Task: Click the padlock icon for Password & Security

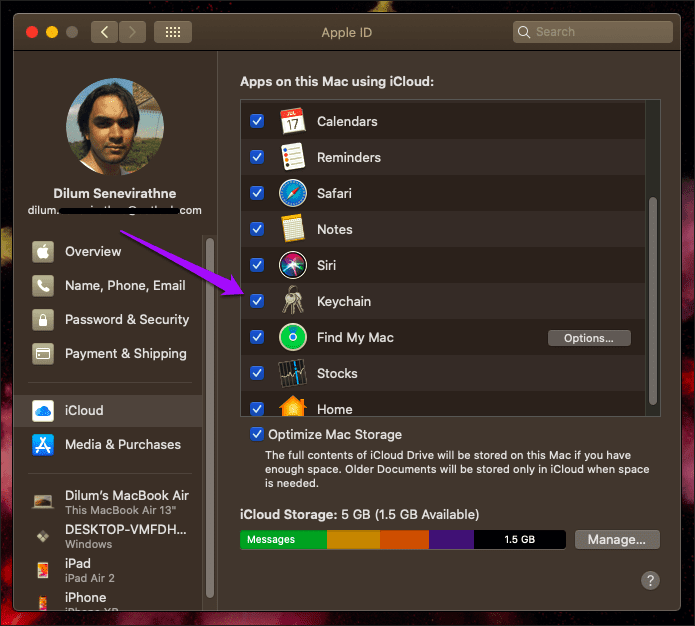Action: pyautogui.click(x=43, y=320)
